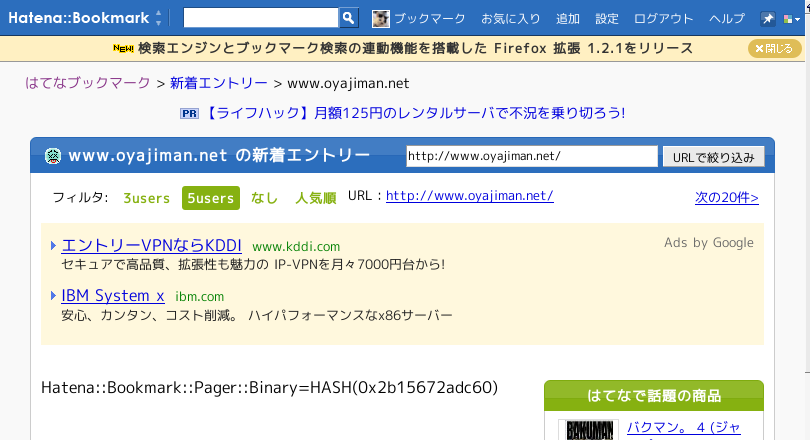Open the お気に入り menu

coord(510,19)
